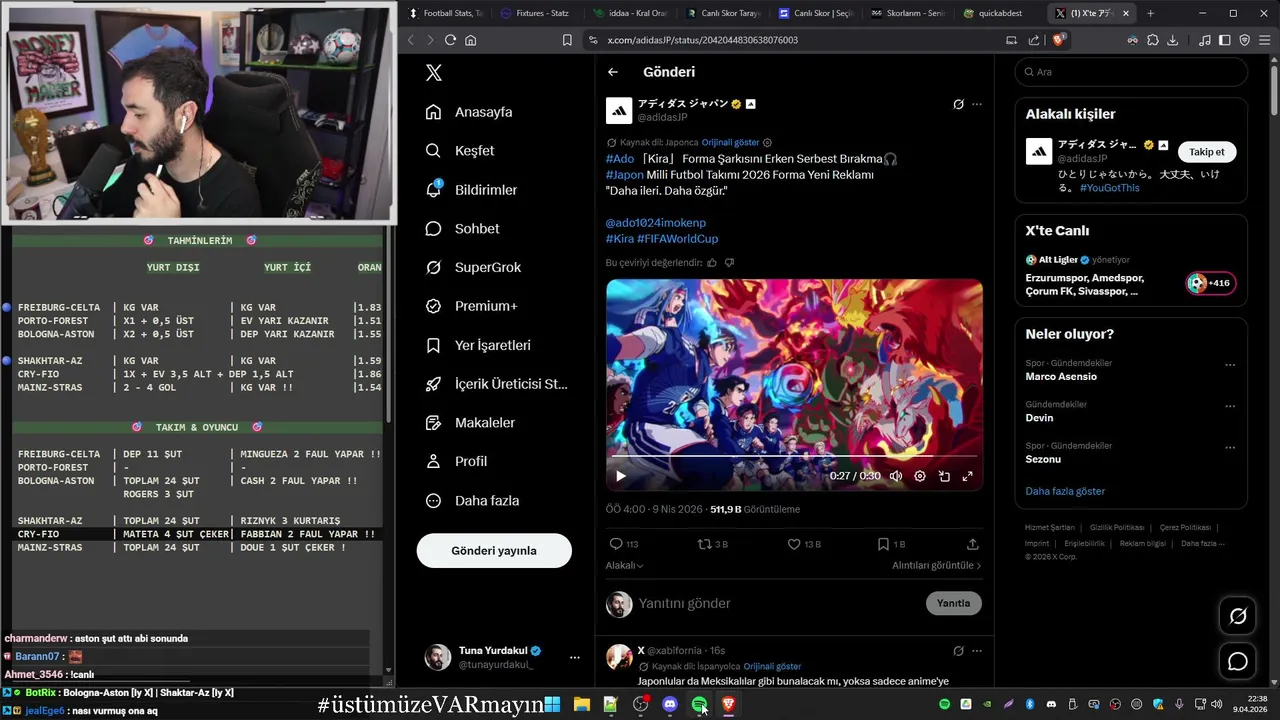Image resolution: width=1280 pixels, height=720 pixels.
Task: Open Spotify from the Windows taskbar
Action: tap(699, 705)
